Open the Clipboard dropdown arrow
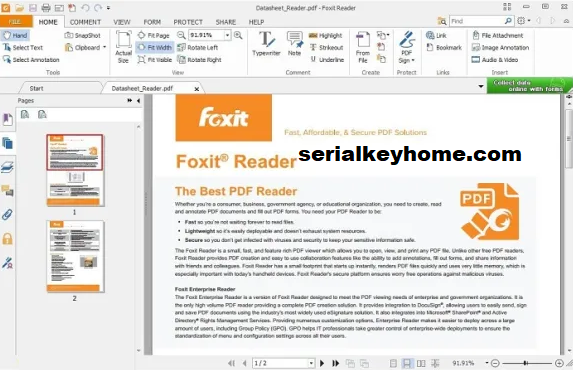The height and width of the screenshot is (370, 573). (105, 47)
